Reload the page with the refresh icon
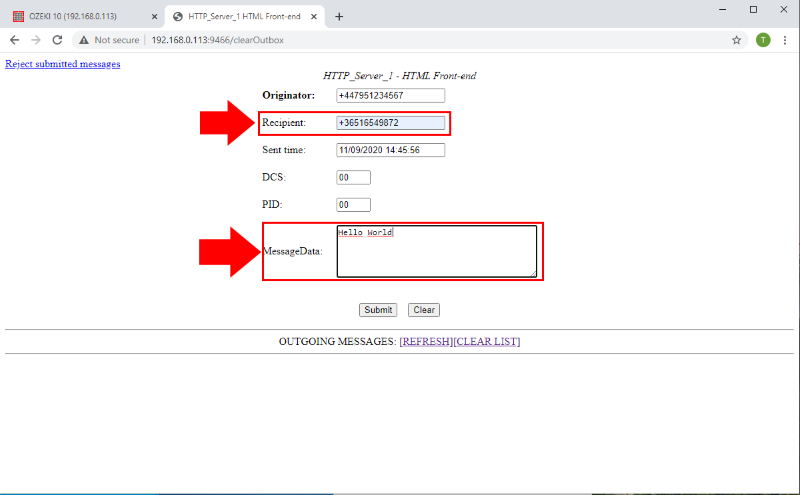This screenshot has height=495, width=800. 57,40
